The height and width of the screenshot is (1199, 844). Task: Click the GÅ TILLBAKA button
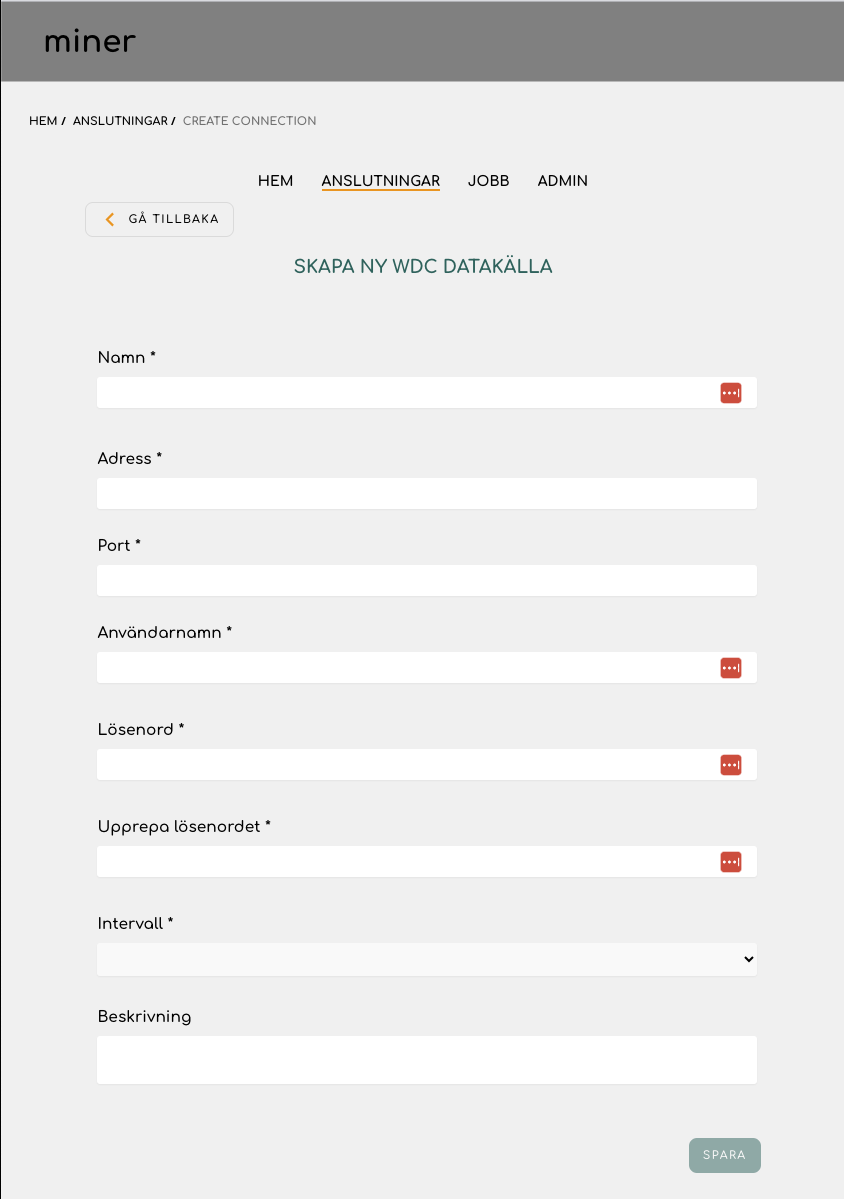coord(159,219)
